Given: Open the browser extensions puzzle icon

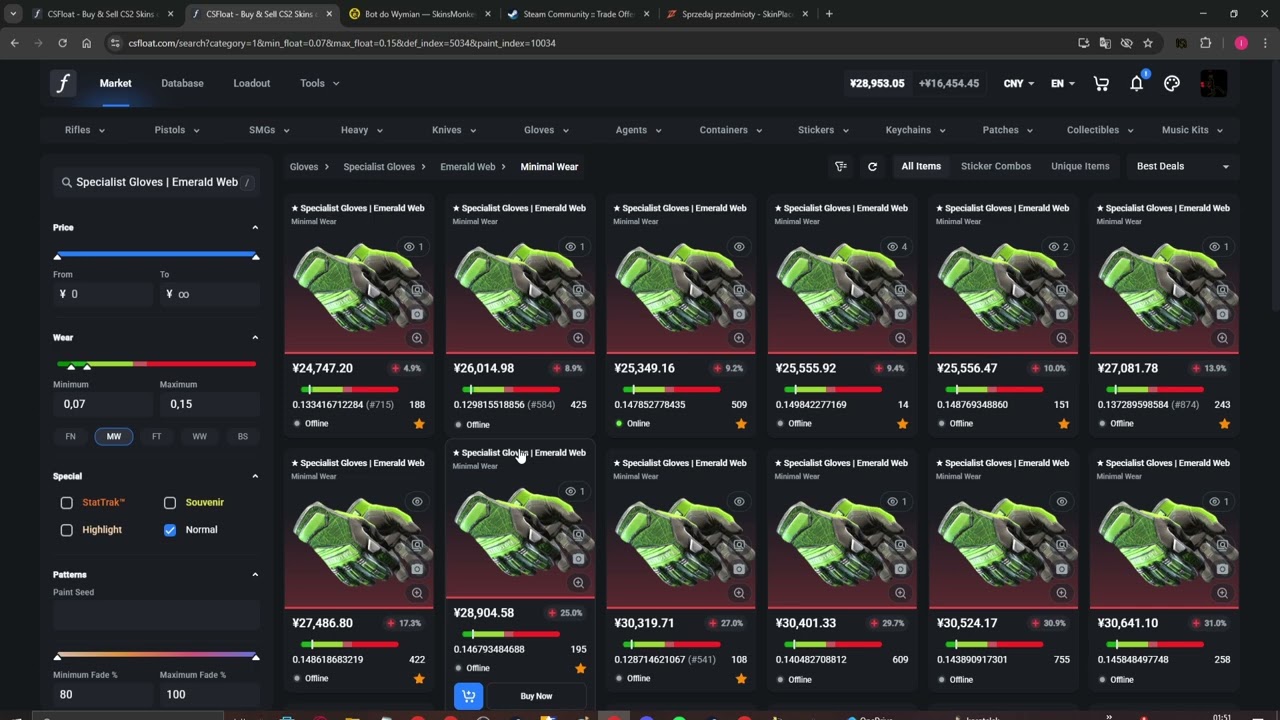Looking at the screenshot, I should tap(1205, 43).
